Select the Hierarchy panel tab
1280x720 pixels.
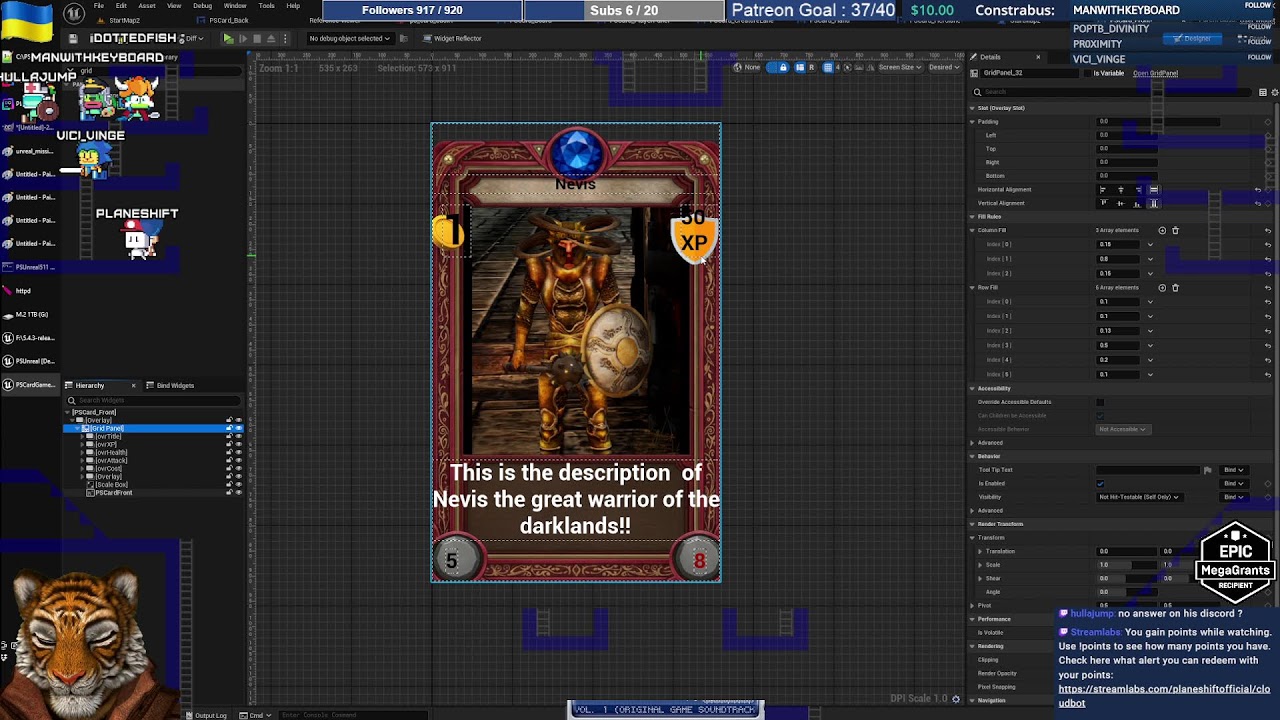click(x=90, y=385)
